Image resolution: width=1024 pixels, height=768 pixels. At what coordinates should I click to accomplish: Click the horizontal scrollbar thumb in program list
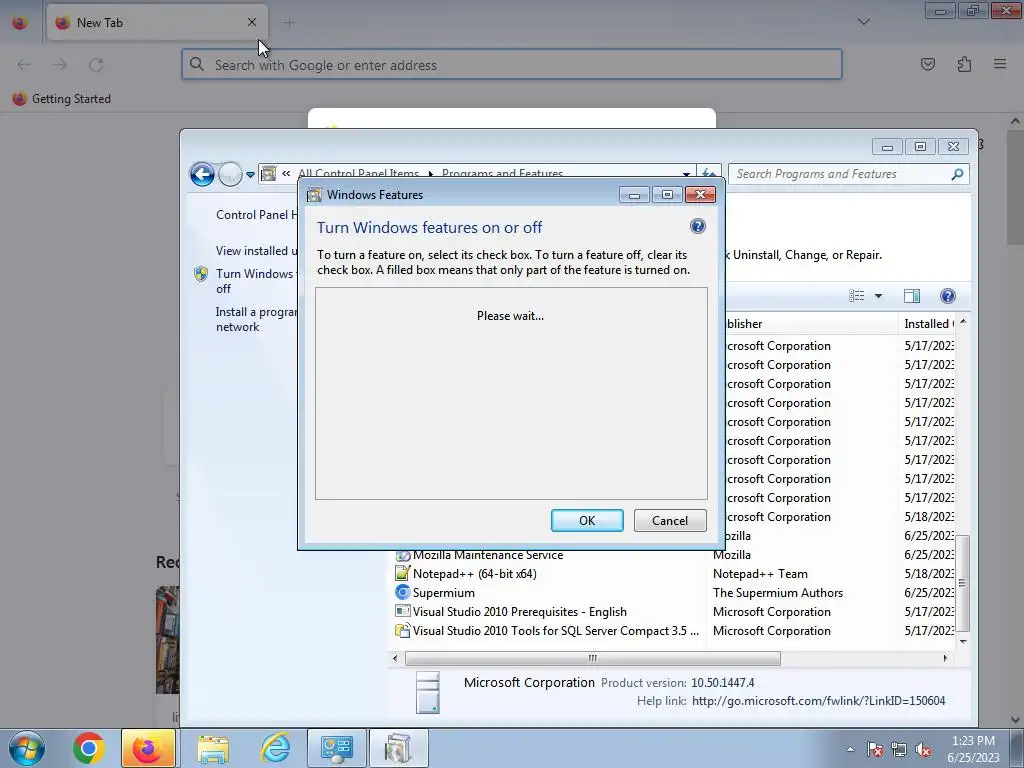[592, 658]
